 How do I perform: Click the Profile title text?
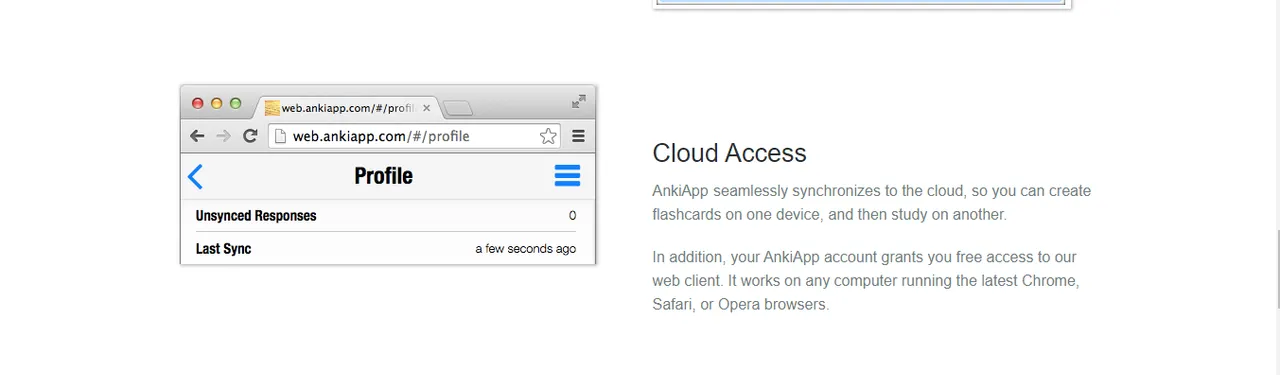tap(383, 176)
